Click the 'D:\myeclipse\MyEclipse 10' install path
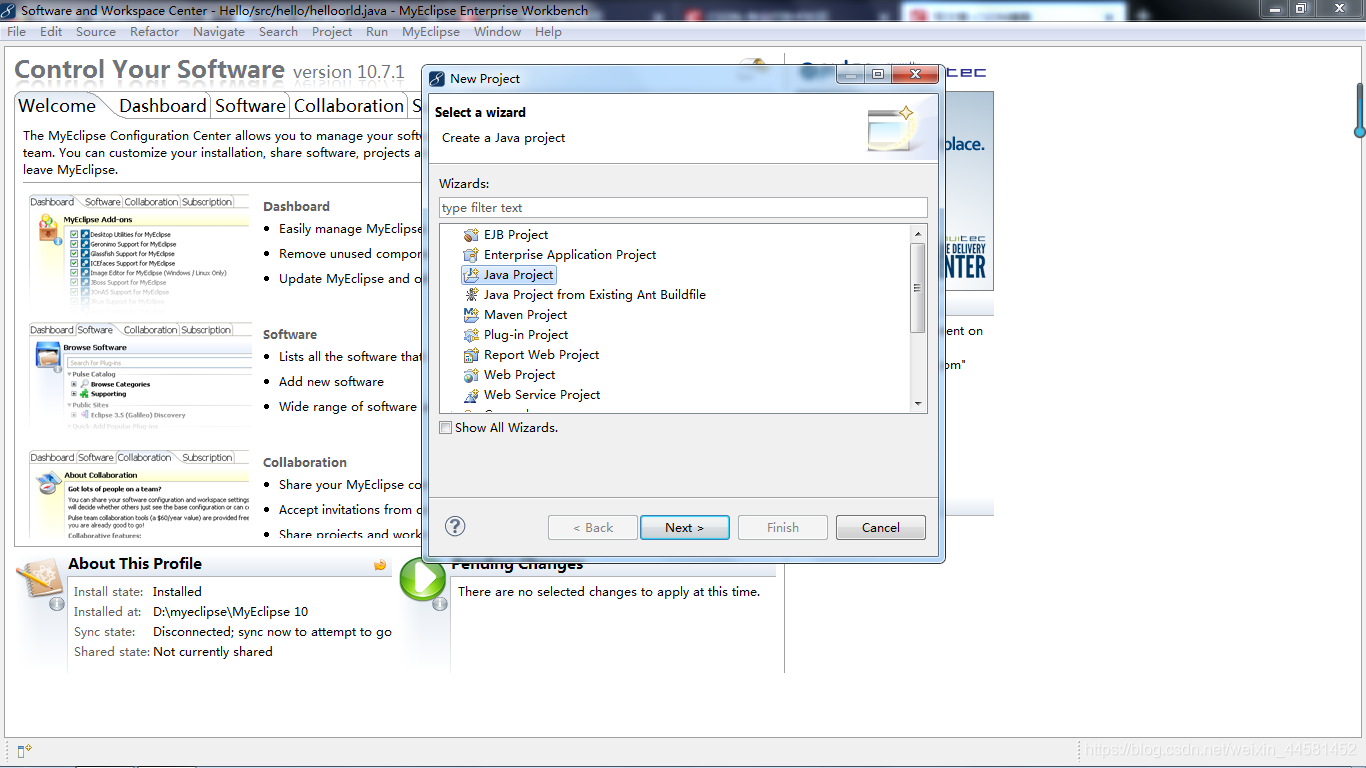 coord(231,612)
